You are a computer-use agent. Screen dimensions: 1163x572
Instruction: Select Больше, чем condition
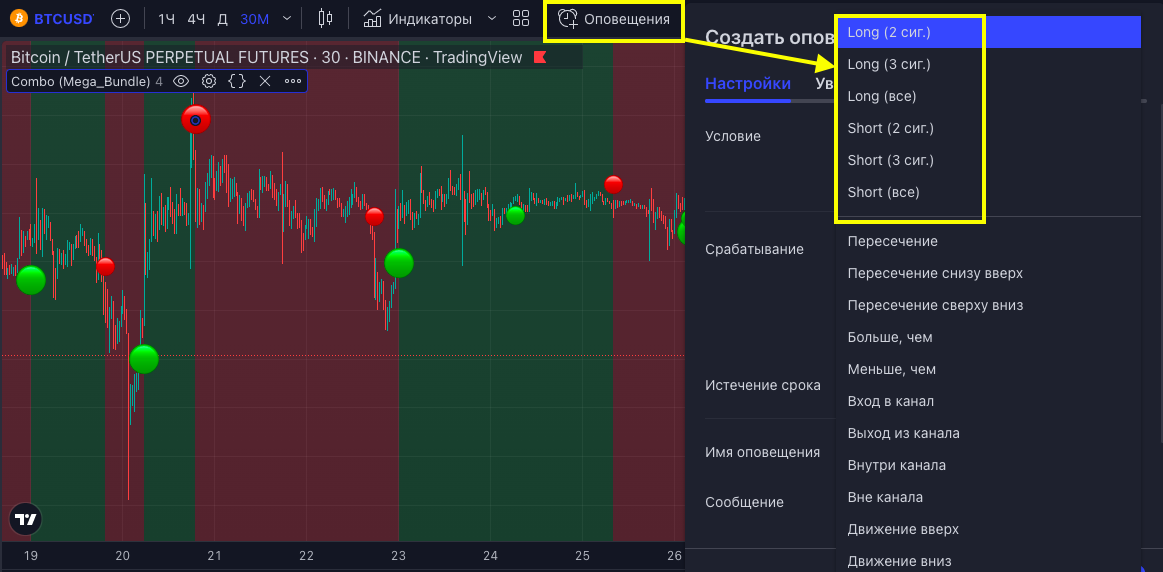pos(987,337)
